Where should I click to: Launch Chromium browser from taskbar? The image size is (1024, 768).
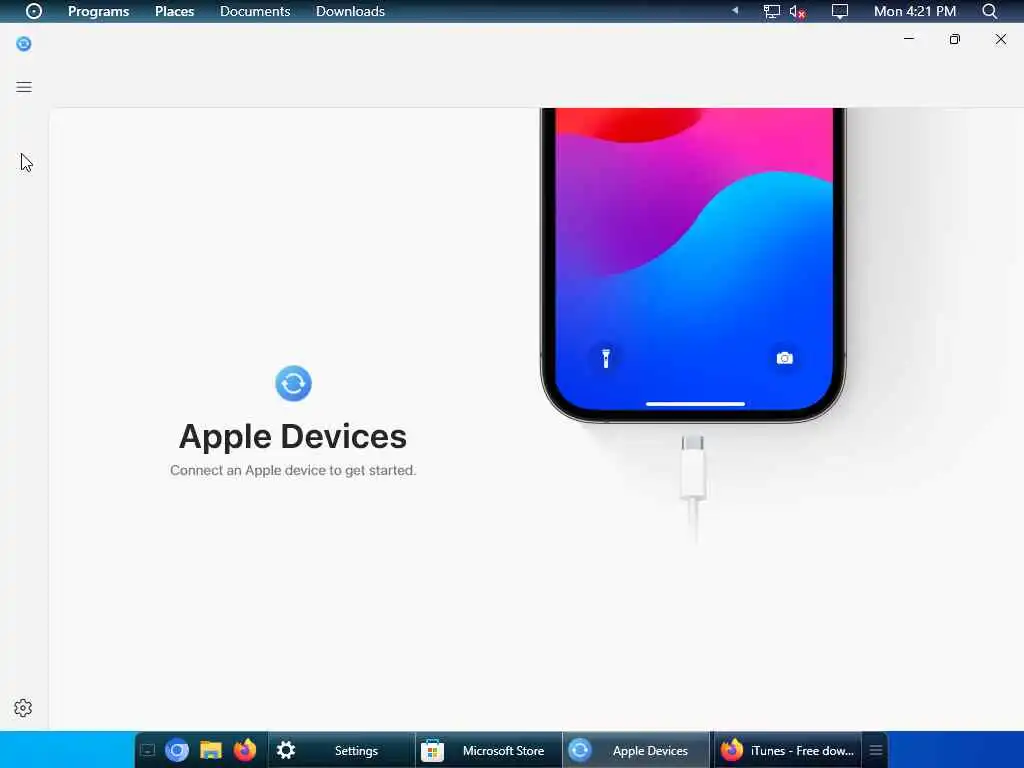click(177, 750)
